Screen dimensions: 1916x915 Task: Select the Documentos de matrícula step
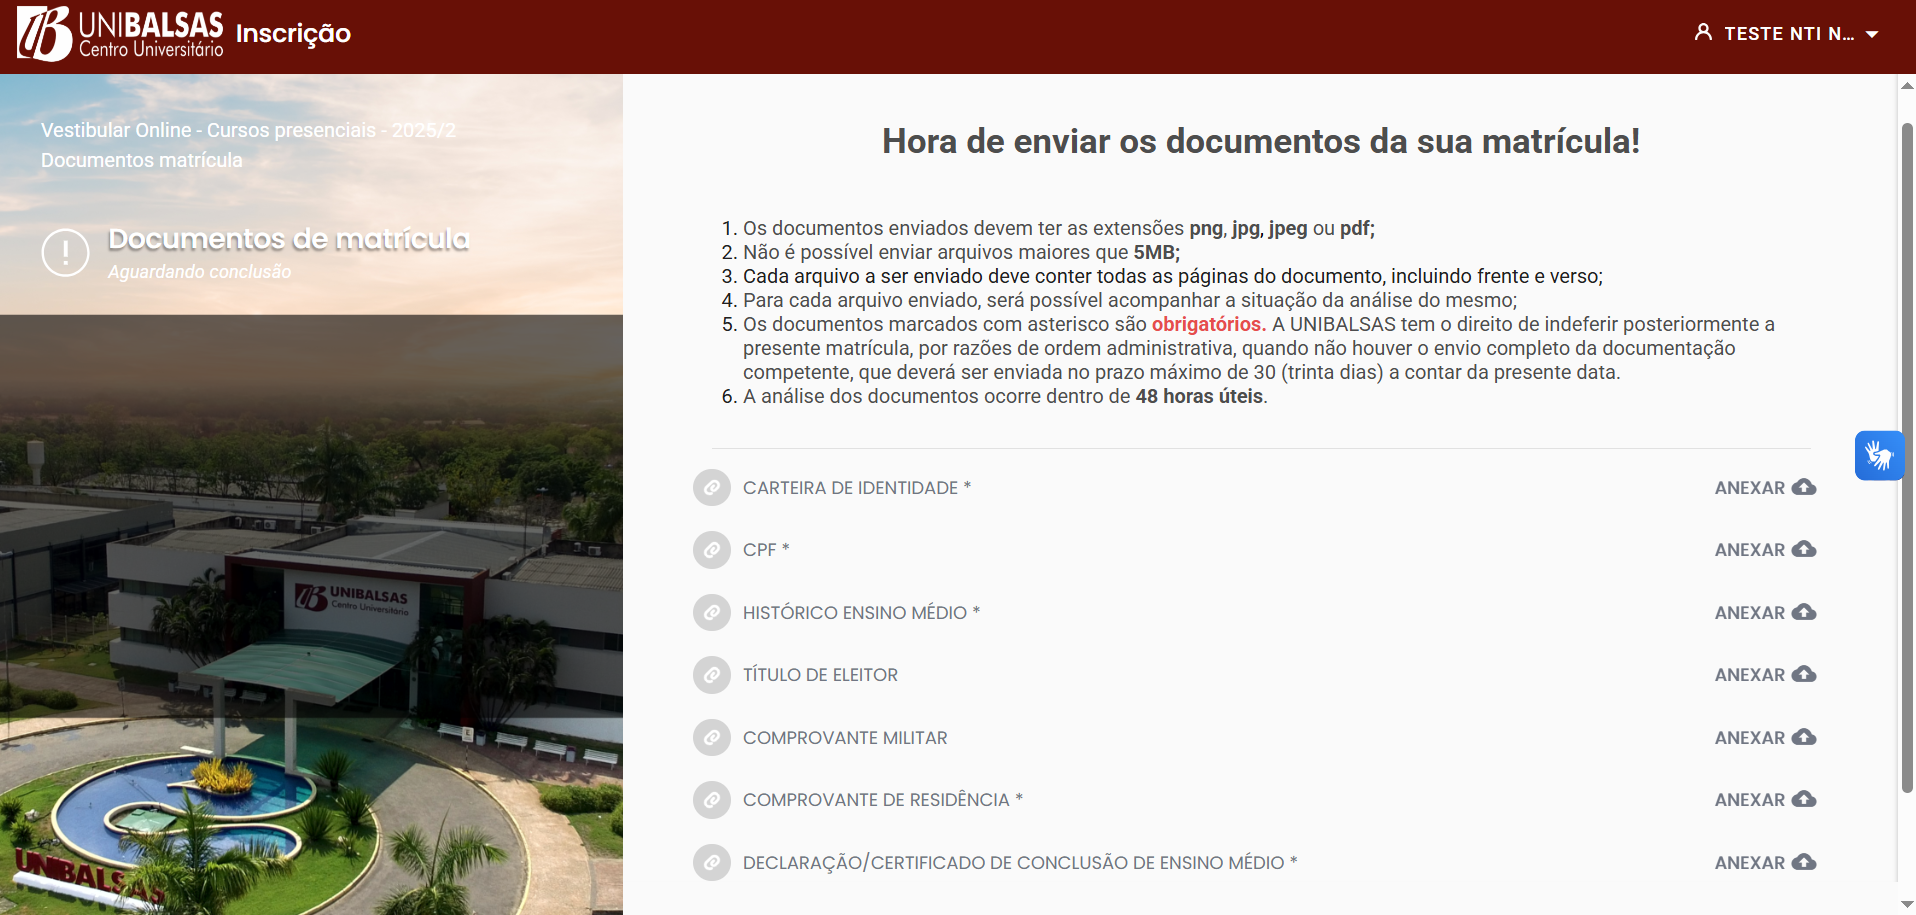pos(288,240)
